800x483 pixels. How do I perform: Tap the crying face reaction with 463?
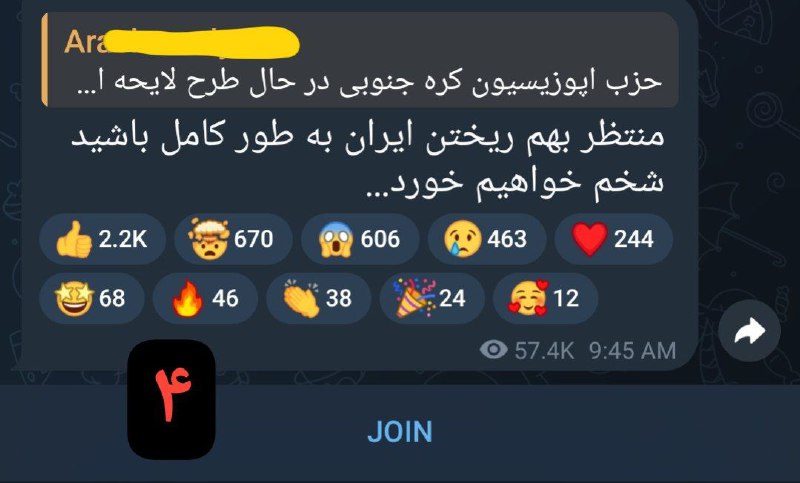tap(487, 239)
